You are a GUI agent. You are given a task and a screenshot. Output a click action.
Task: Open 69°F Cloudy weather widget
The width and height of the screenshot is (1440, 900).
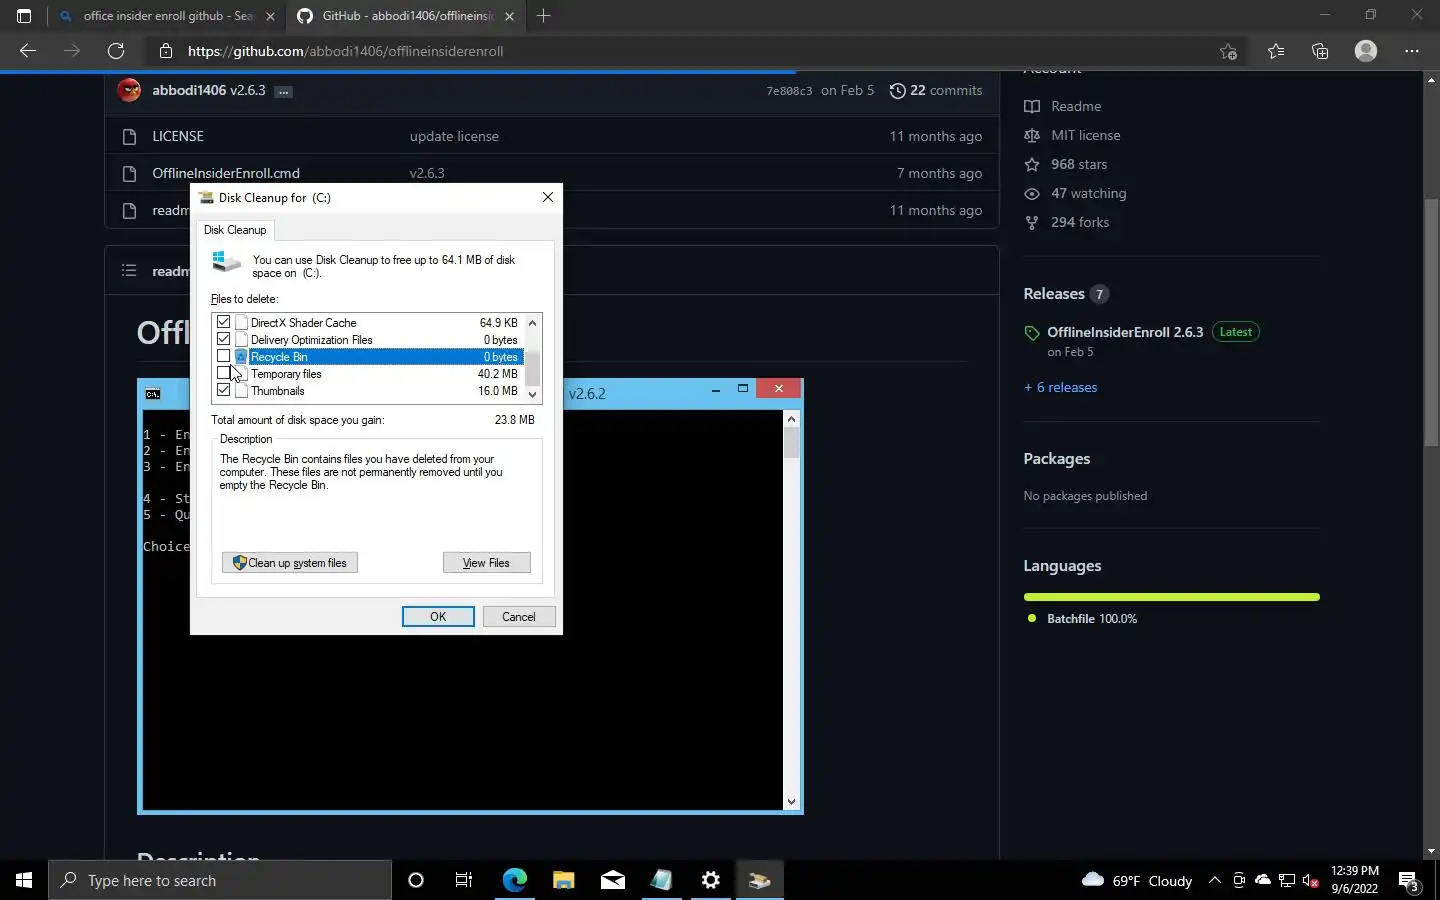click(x=1137, y=880)
